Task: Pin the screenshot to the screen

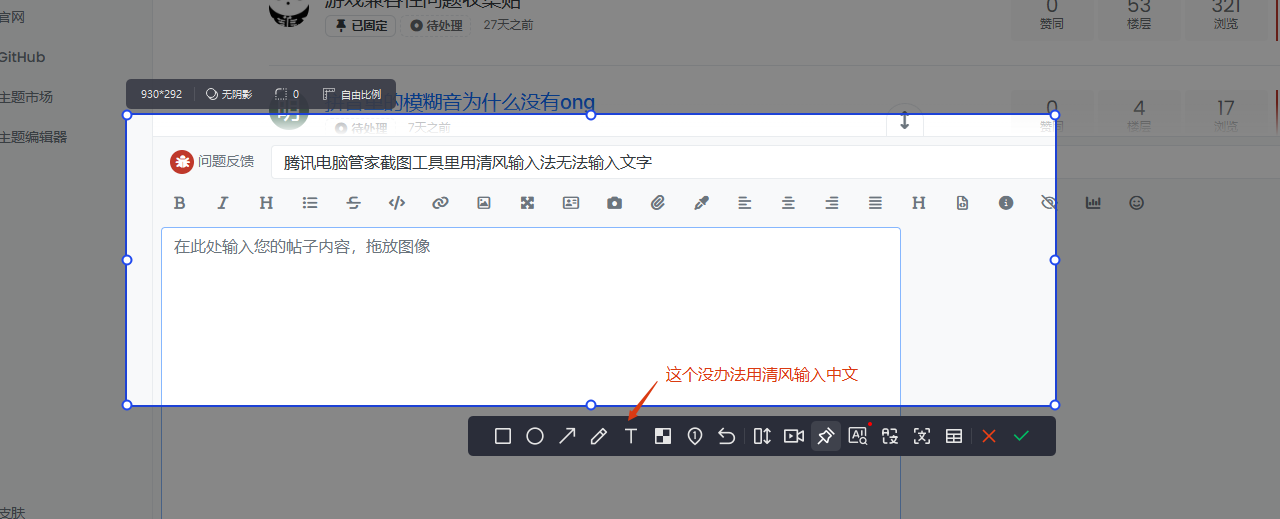Action: (x=826, y=436)
